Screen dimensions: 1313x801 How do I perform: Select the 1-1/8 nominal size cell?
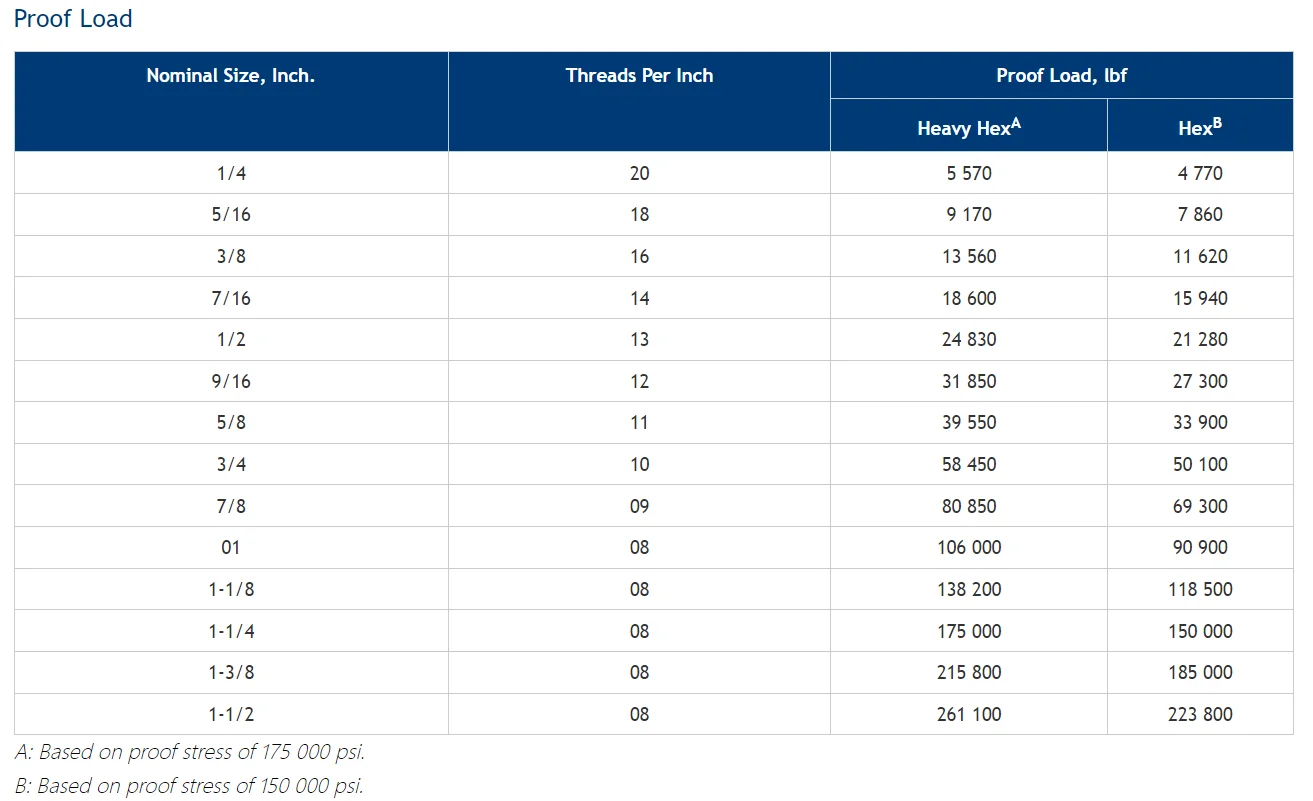231,589
